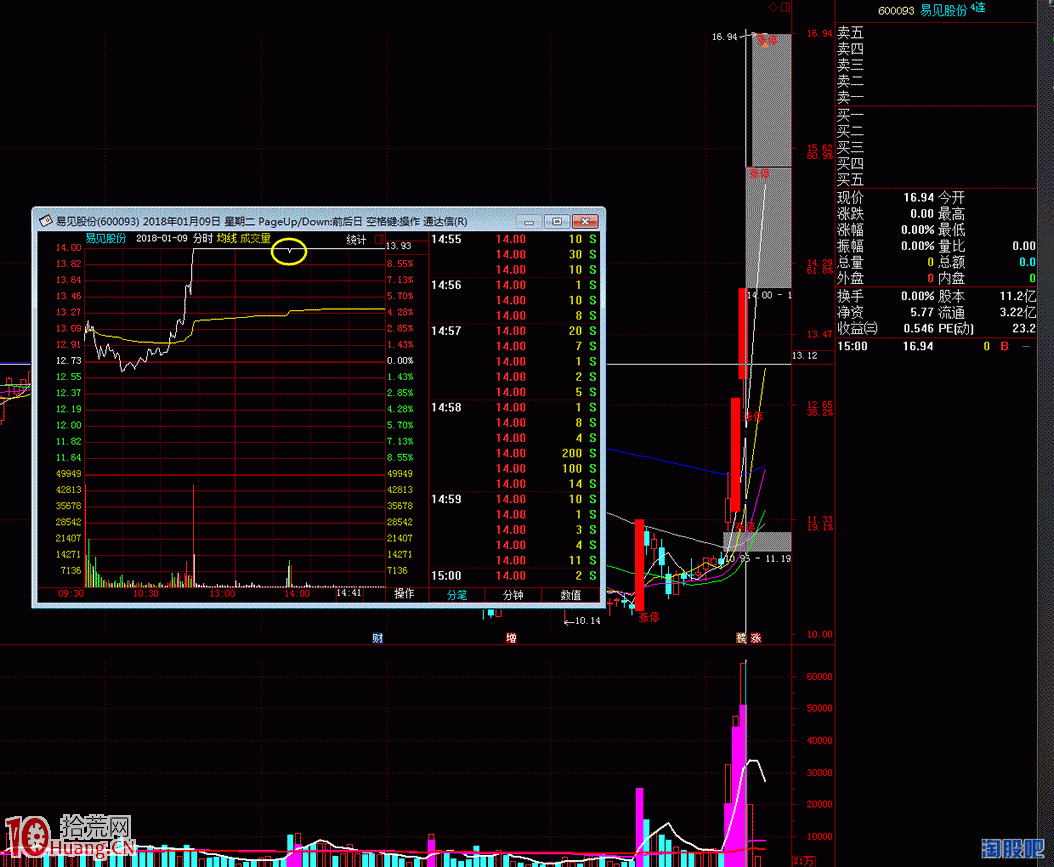Viewport: 1054px width, 867px height.
Task: Click the 易见股份 name in intraday header
Action: tap(106, 239)
